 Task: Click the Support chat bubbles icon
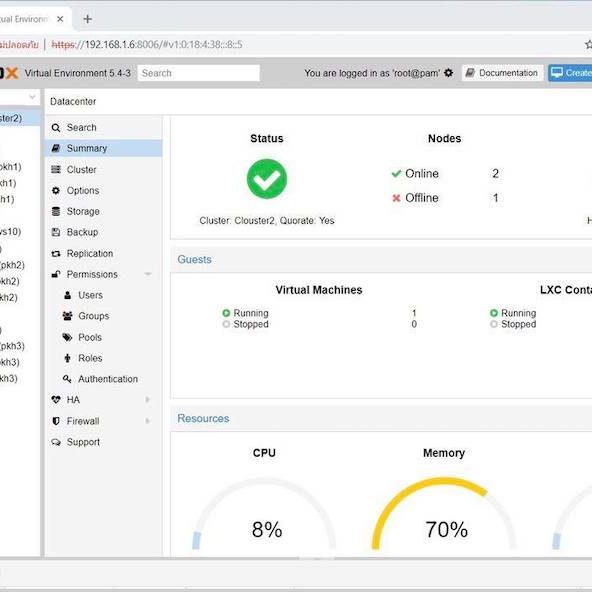(x=56, y=442)
